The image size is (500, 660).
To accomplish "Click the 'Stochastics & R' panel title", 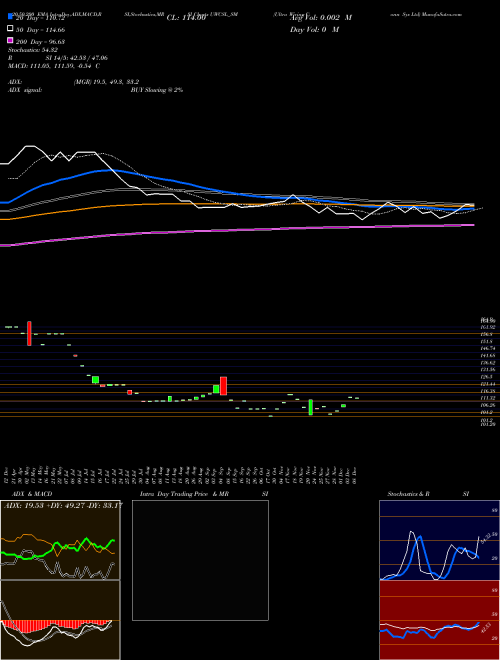I will tap(409, 494).
